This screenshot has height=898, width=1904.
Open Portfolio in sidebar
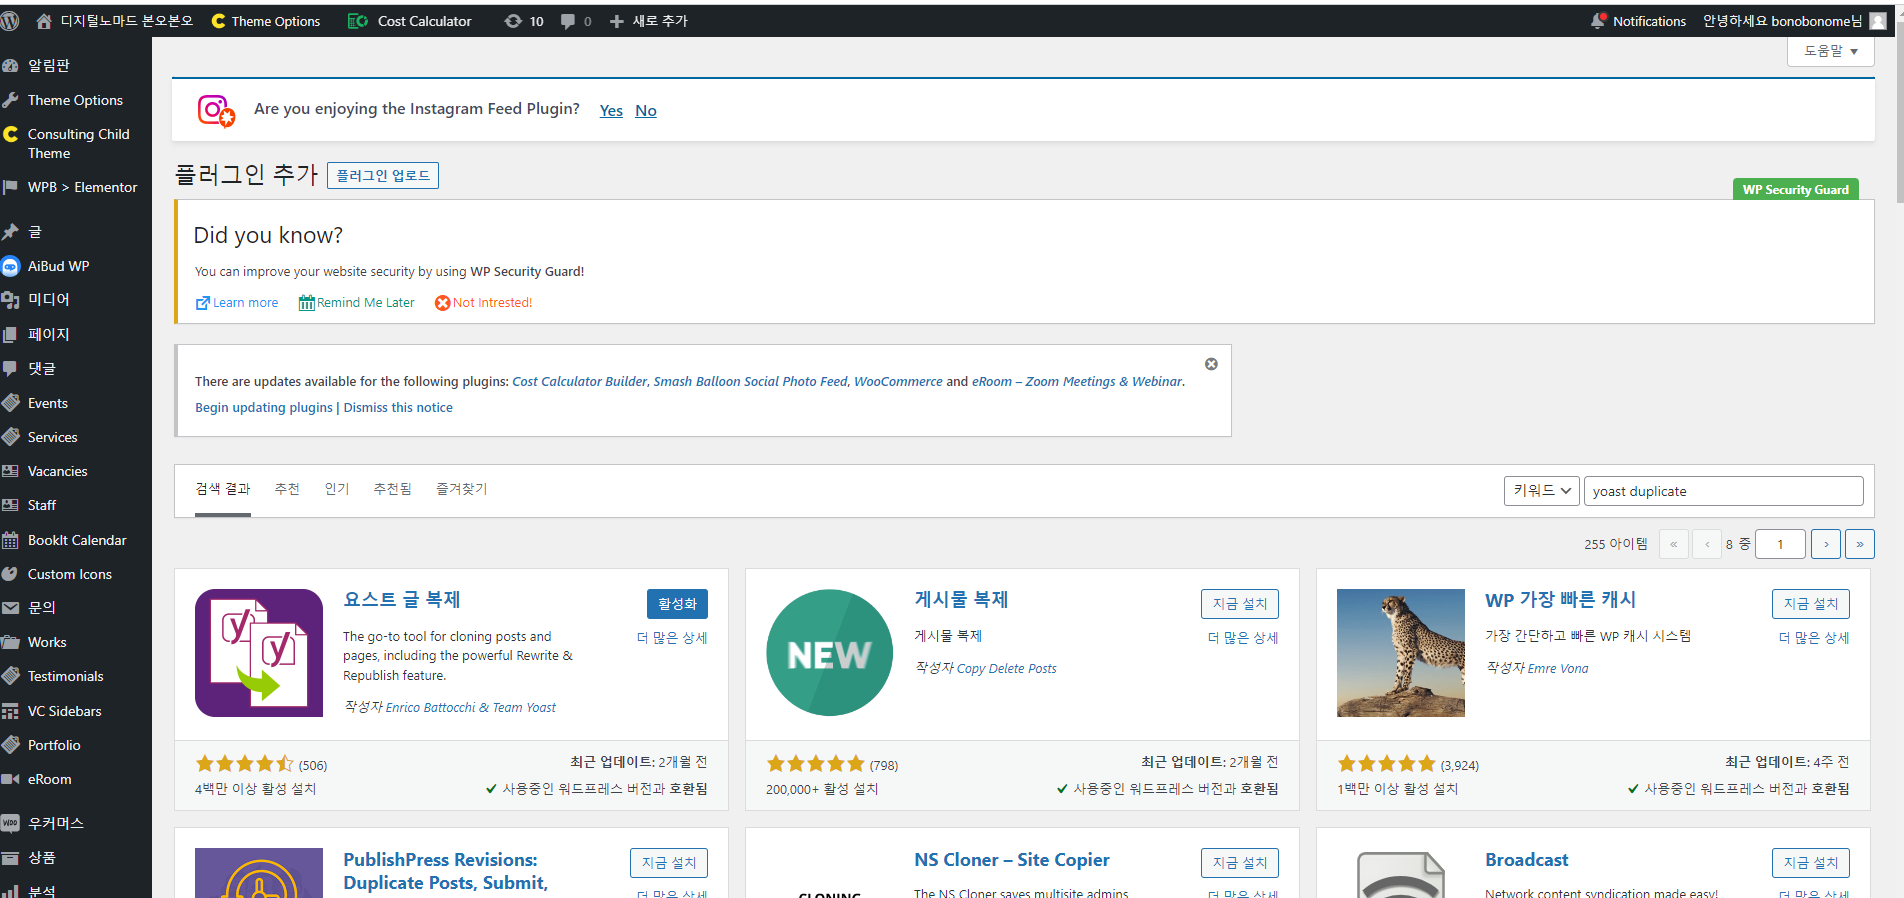[x=54, y=745]
